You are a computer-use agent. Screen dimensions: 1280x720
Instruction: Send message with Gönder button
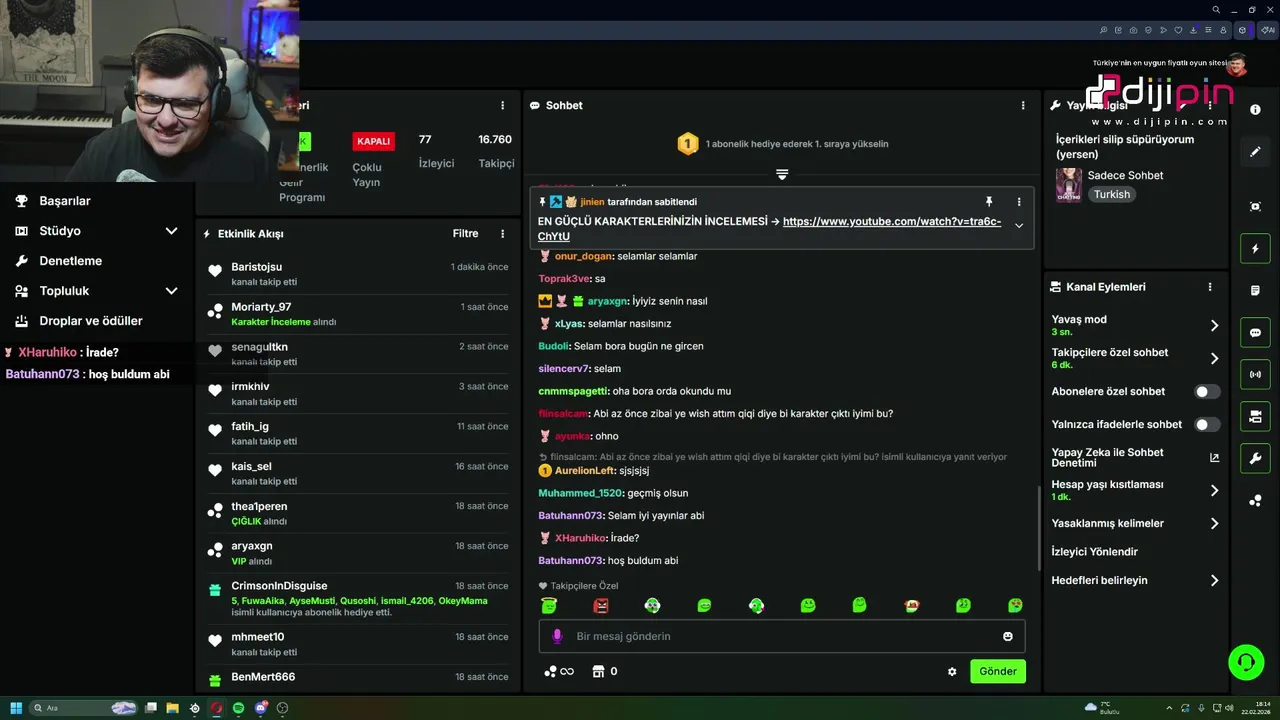(997, 671)
